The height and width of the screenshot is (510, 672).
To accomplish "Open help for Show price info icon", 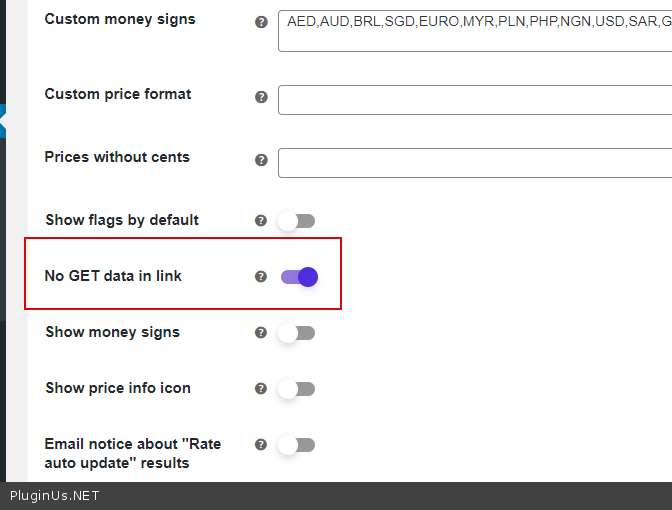I will [x=261, y=389].
